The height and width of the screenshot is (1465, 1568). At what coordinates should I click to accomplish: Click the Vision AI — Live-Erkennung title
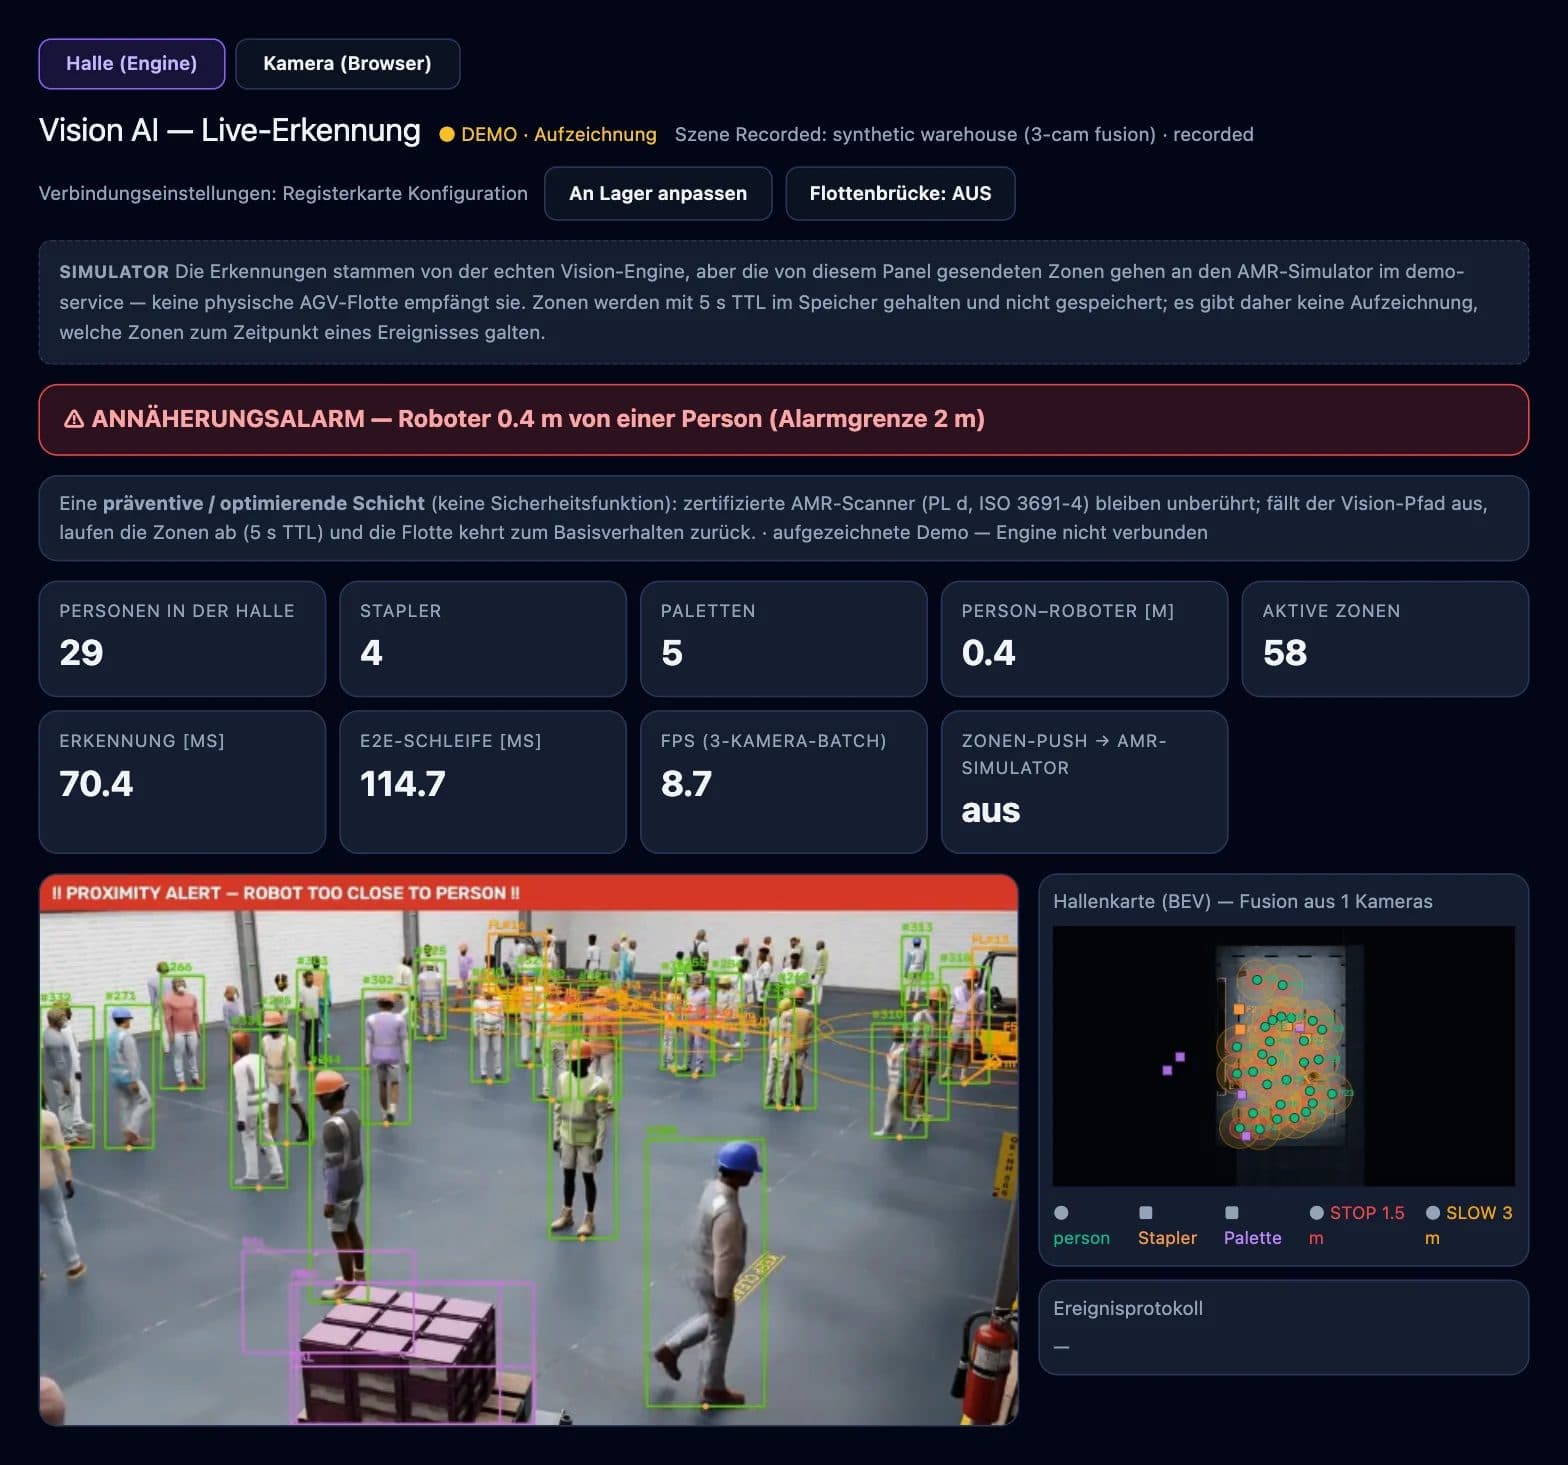[230, 130]
